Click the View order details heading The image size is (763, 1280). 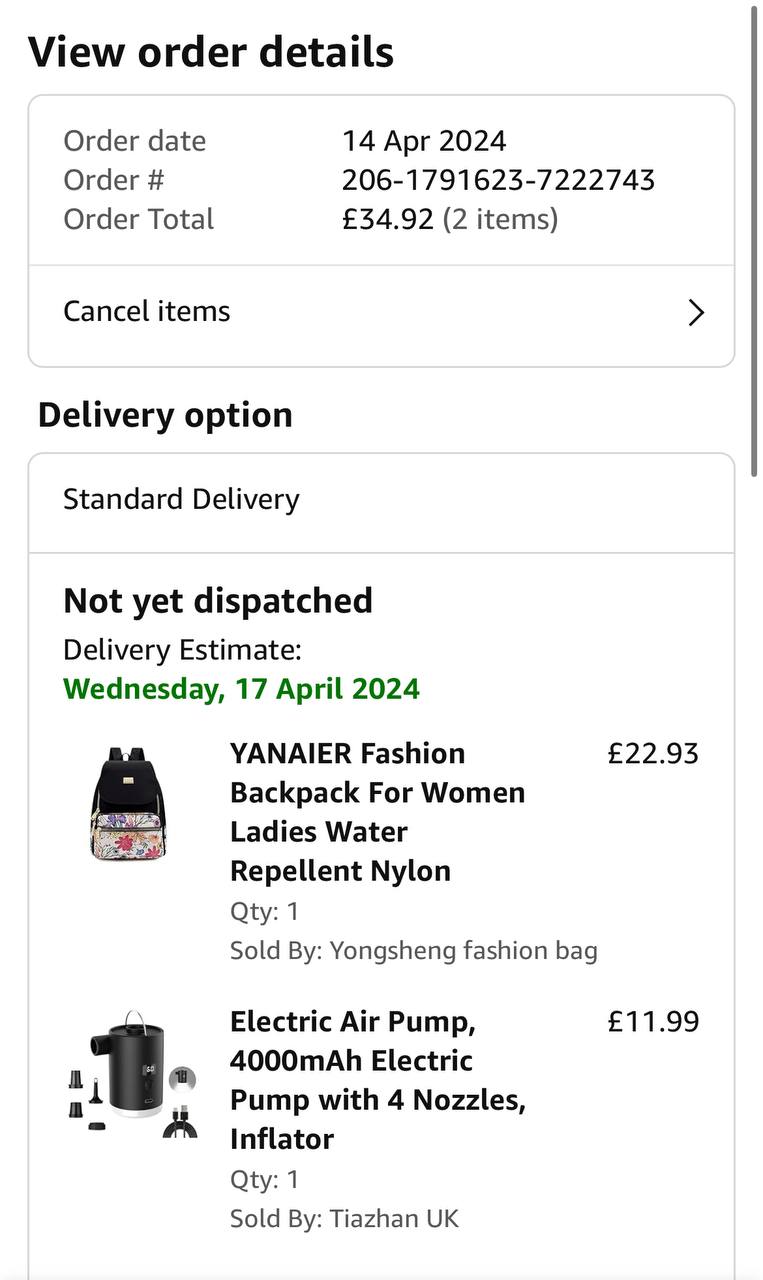[211, 52]
